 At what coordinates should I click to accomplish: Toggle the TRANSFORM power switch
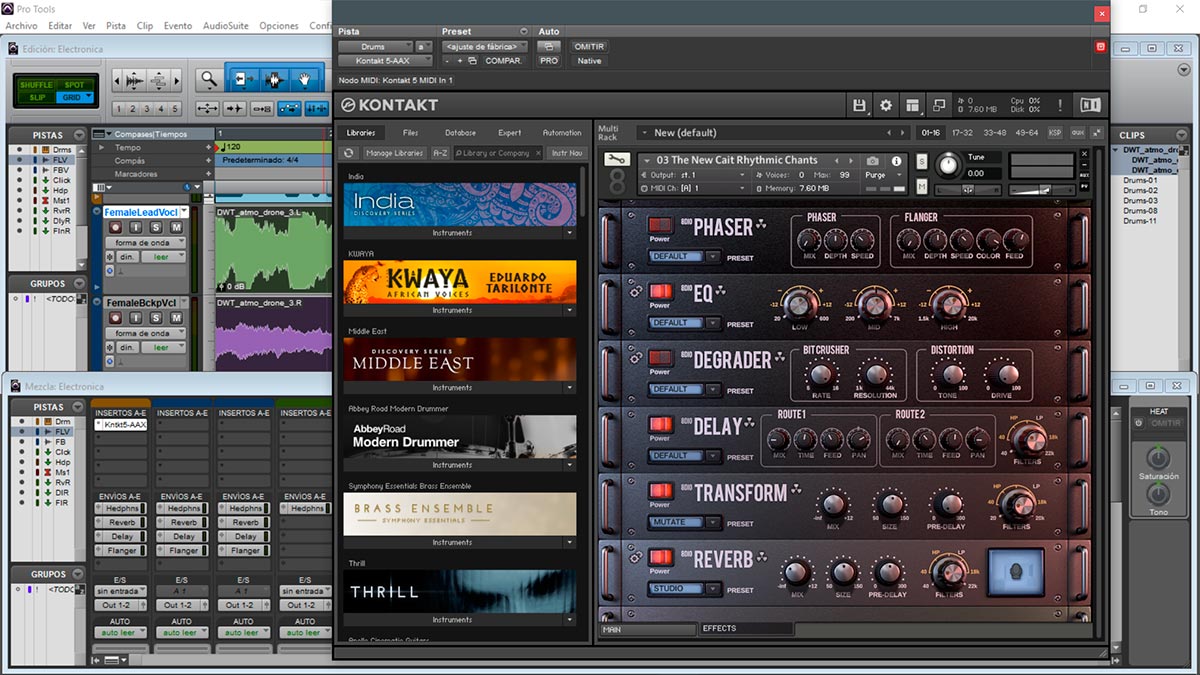tap(660, 491)
